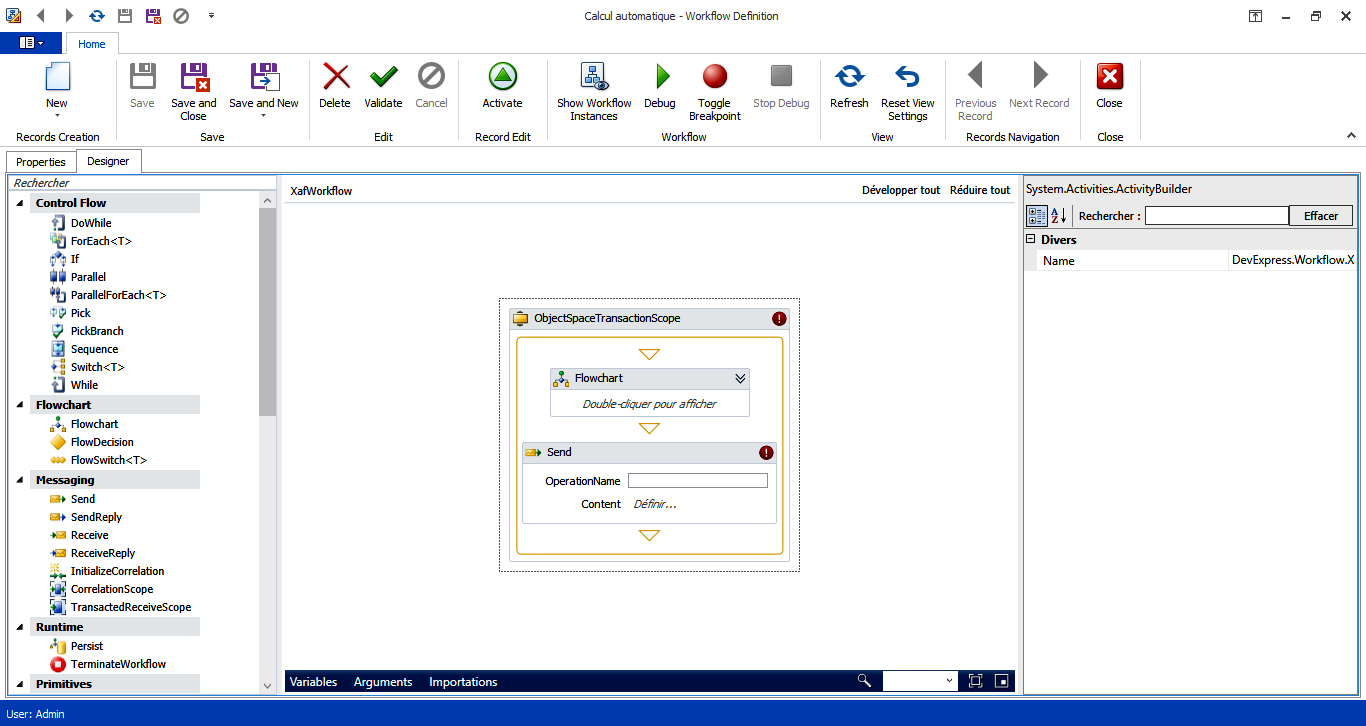Click Définir… content link in Send
The height and width of the screenshot is (726, 1366).
click(655, 504)
